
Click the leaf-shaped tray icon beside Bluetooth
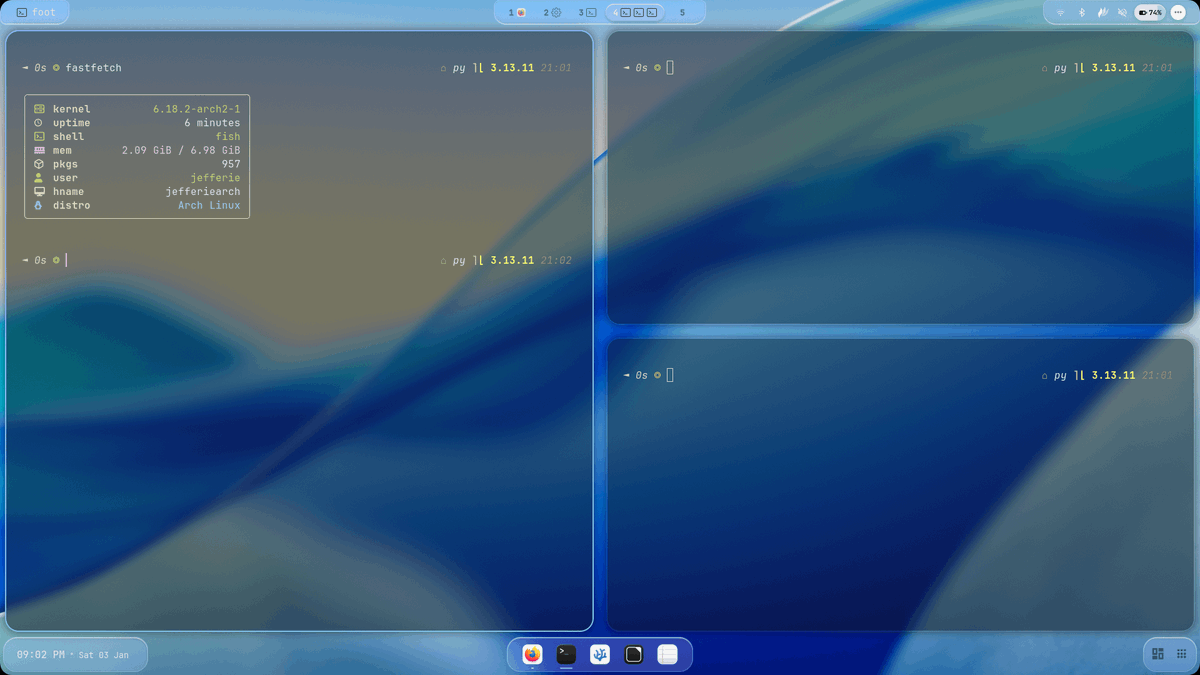click(x=1102, y=13)
